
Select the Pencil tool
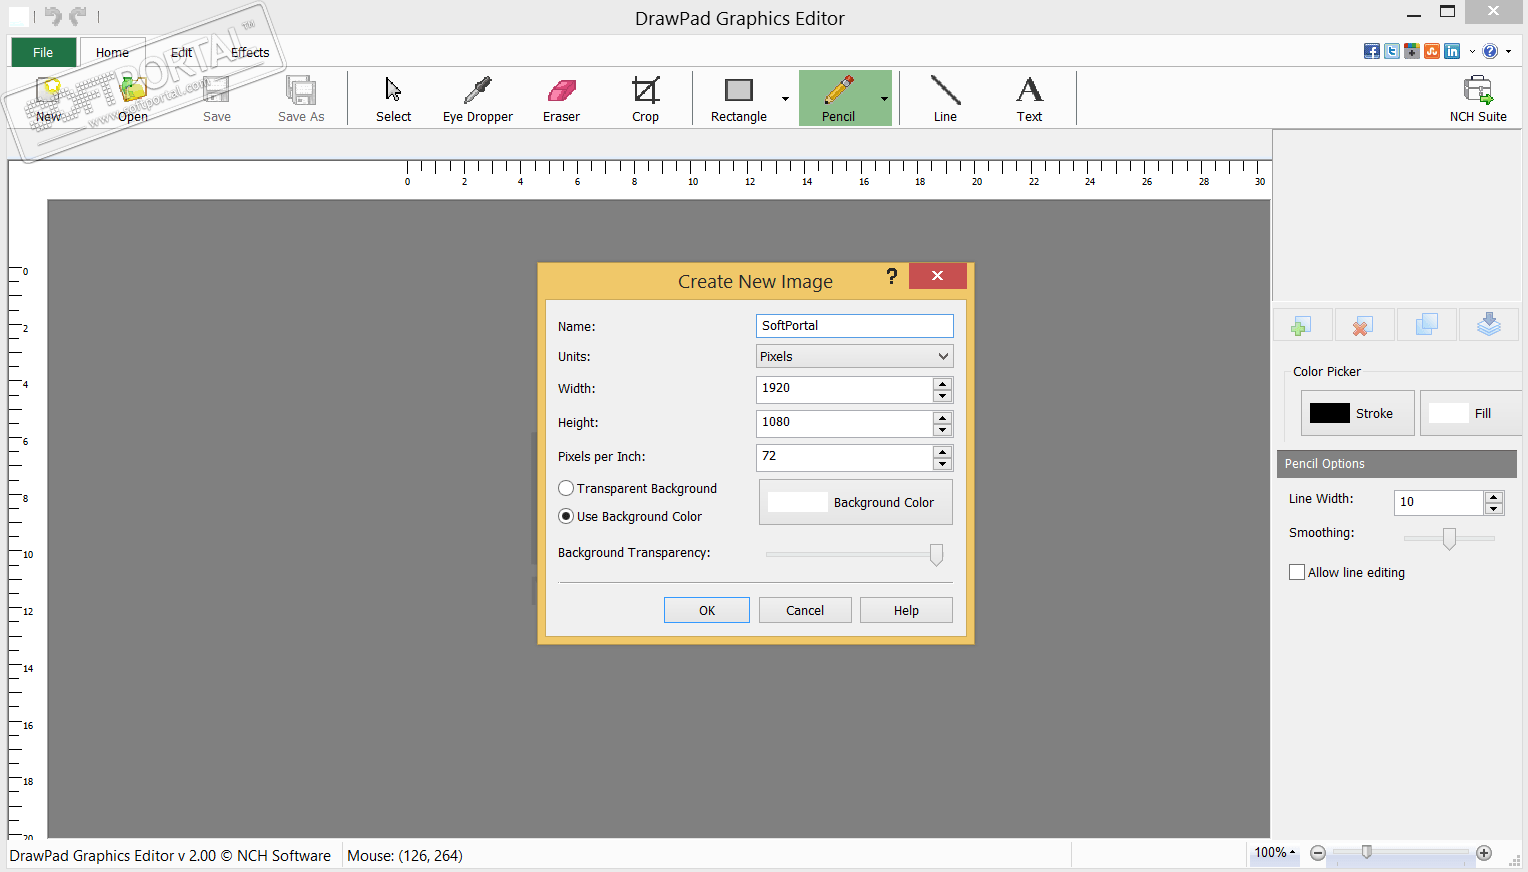pyautogui.click(x=838, y=98)
